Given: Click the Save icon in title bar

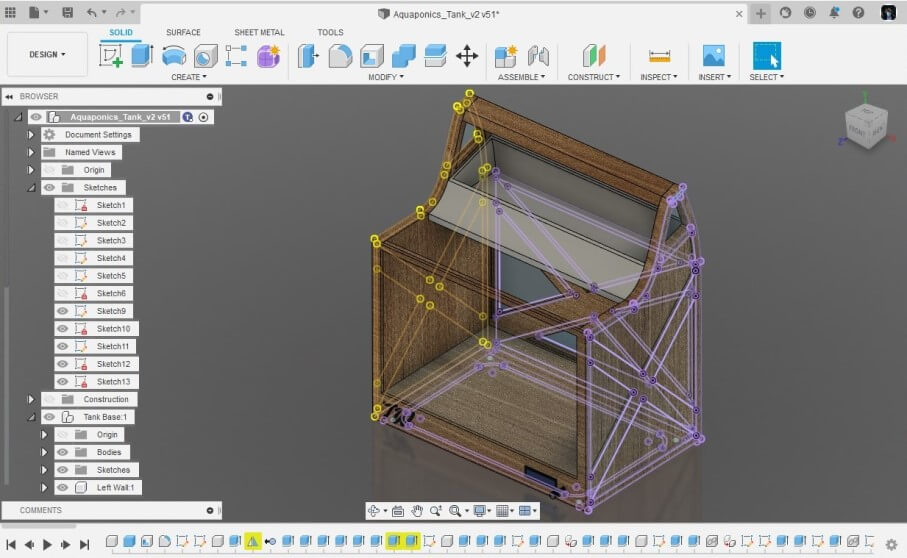Looking at the screenshot, I should [x=67, y=13].
